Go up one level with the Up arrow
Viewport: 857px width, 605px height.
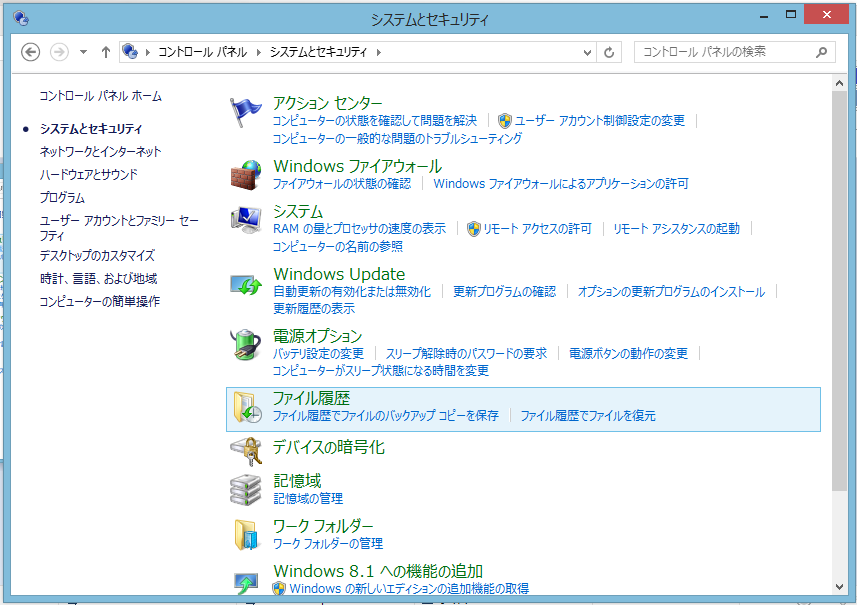[x=105, y=52]
